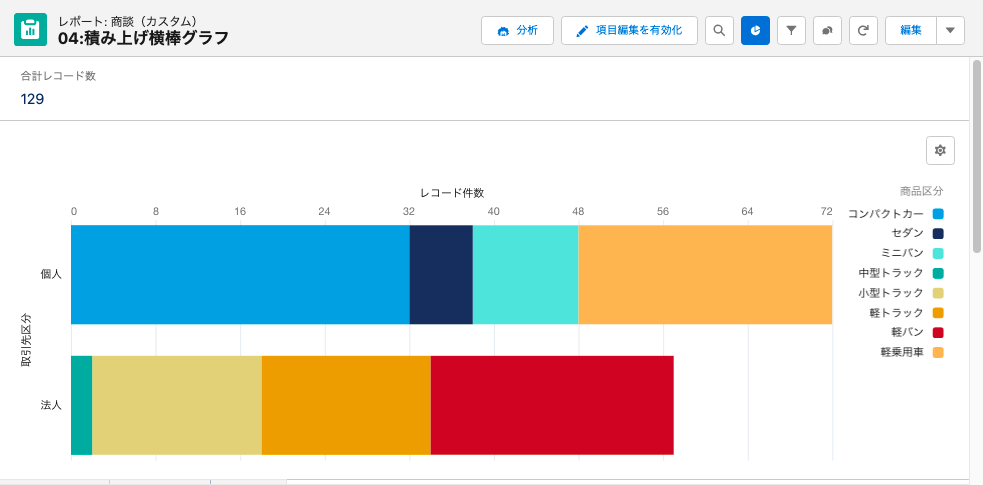Screen dimensions: 983x485
Task: Click the report type icon beside the title
Action: [30, 29]
